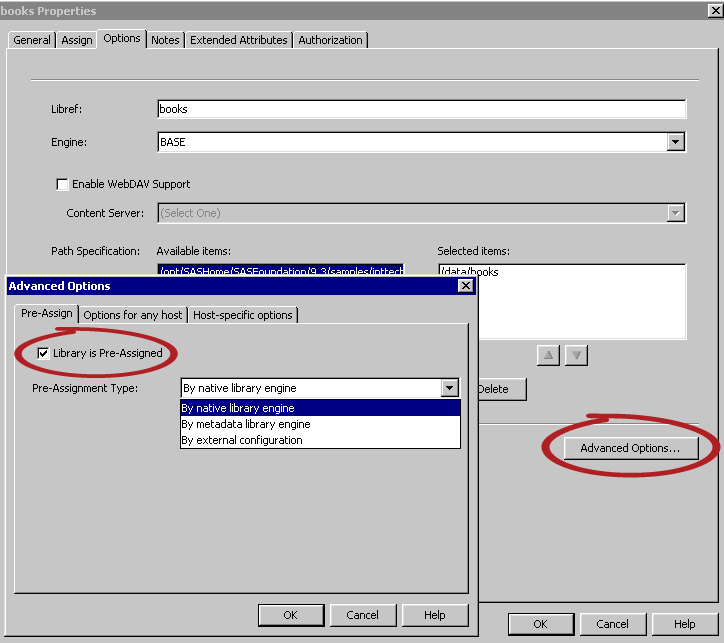Uncheck Library is Pre-Assigned checkbox

43,353
